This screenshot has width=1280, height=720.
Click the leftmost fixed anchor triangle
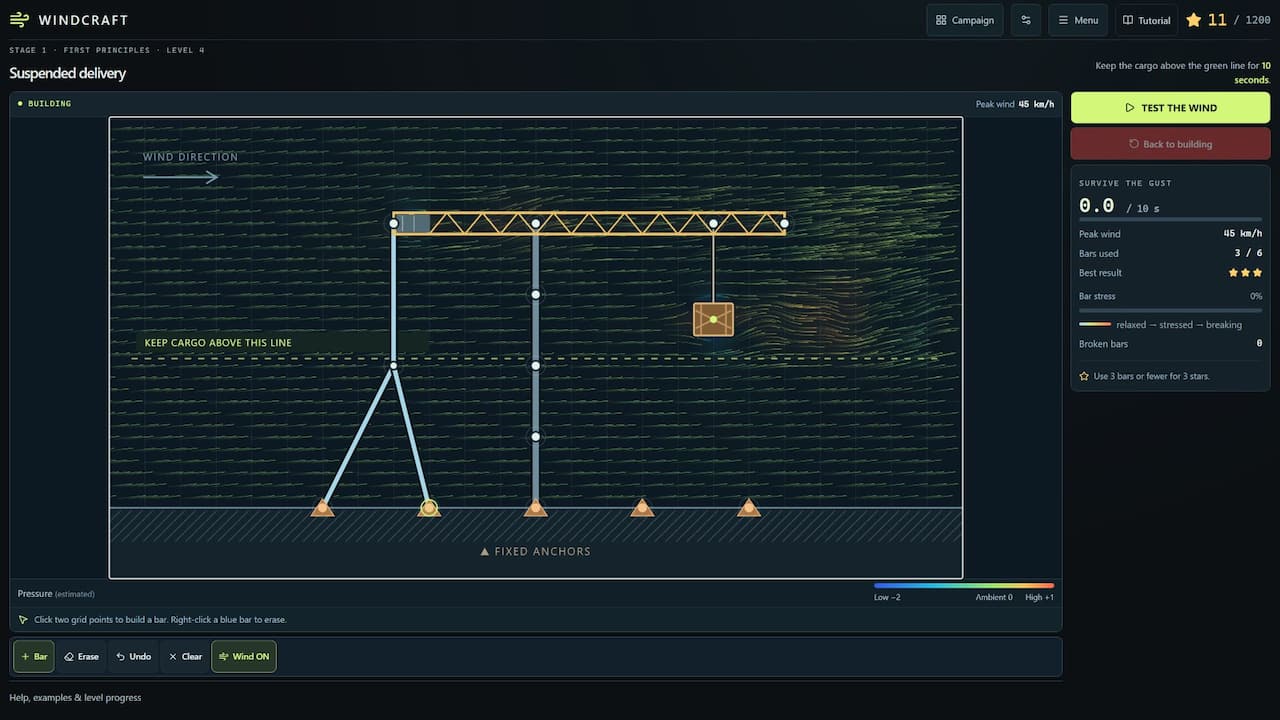pyautogui.click(x=322, y=508)
